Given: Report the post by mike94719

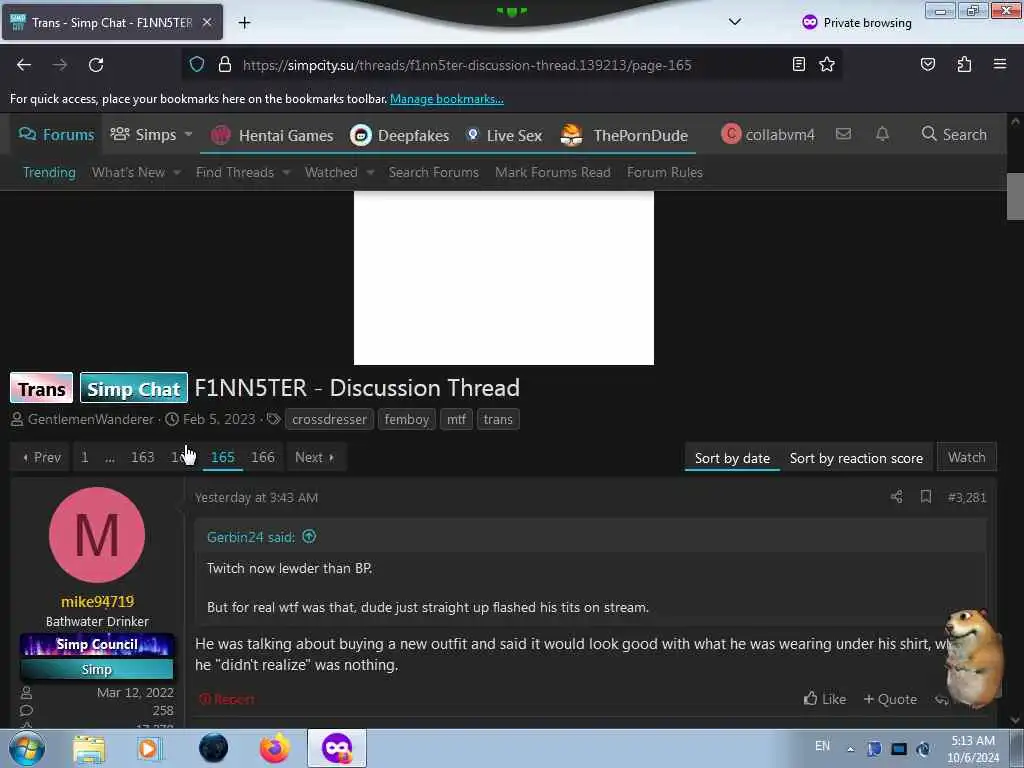Looking at the screenshot, I should (227, 699).
